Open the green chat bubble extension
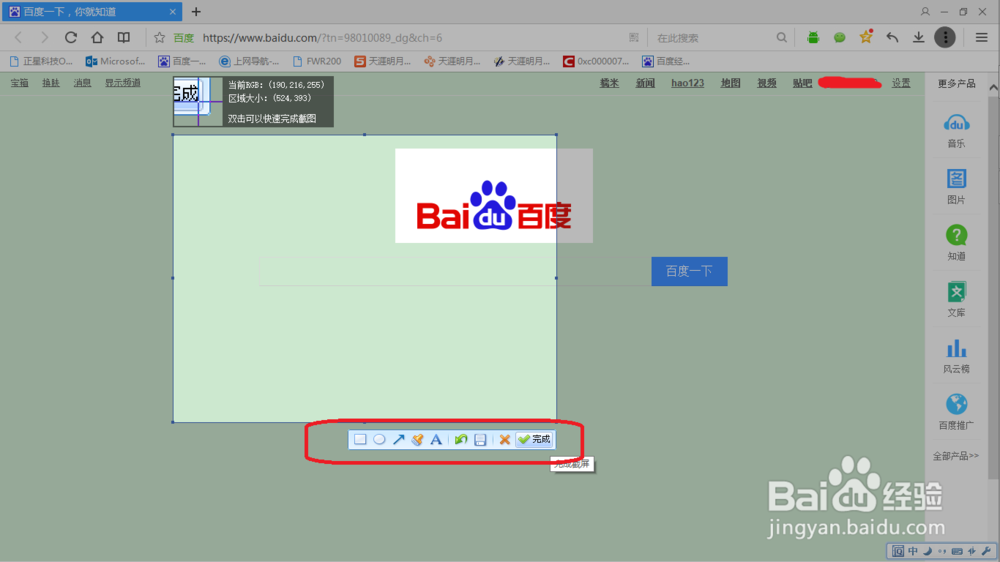This screenshot has width=1000, height=562. coord(839,38)
